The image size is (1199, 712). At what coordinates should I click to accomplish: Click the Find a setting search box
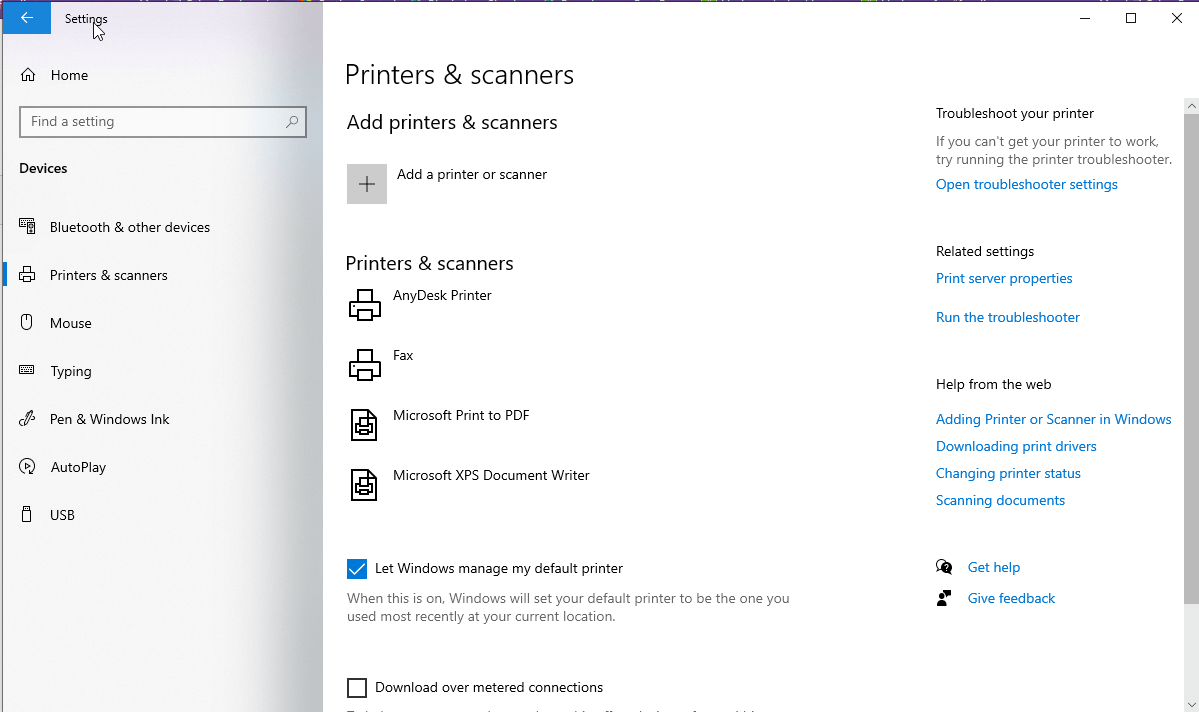[150, 122]
